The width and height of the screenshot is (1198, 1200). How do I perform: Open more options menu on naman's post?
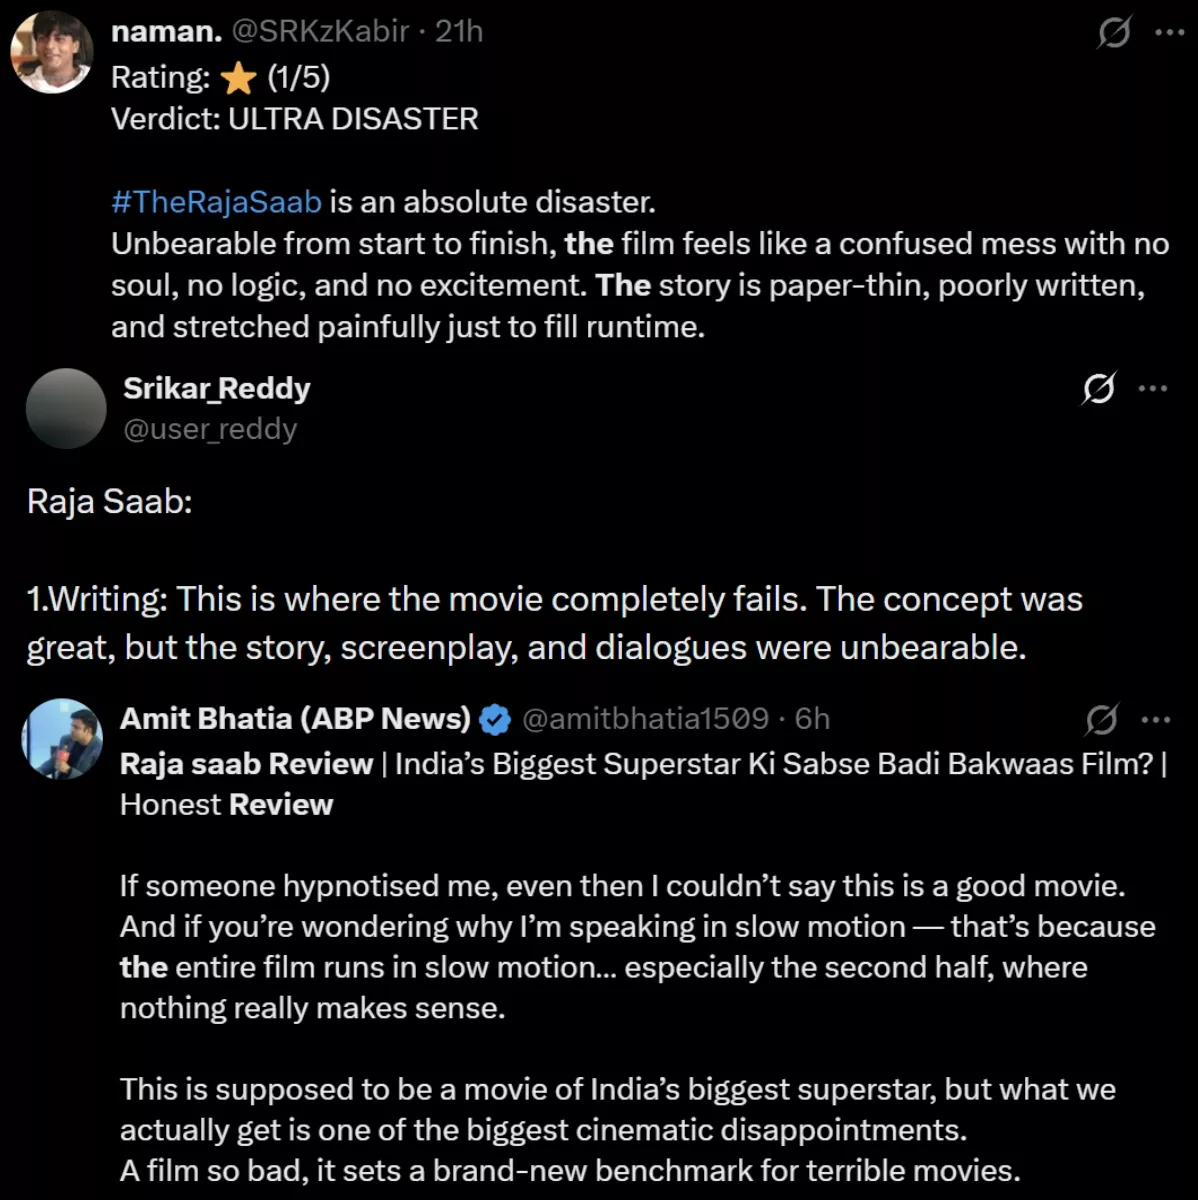(x=1169, y=32)
